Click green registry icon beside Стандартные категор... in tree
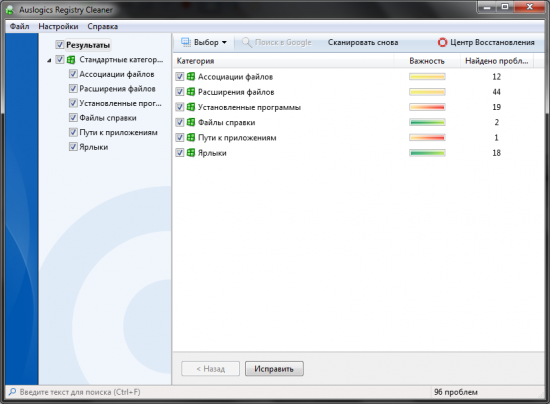This screenshot has width=550, height=404. (x=71, y=60)
